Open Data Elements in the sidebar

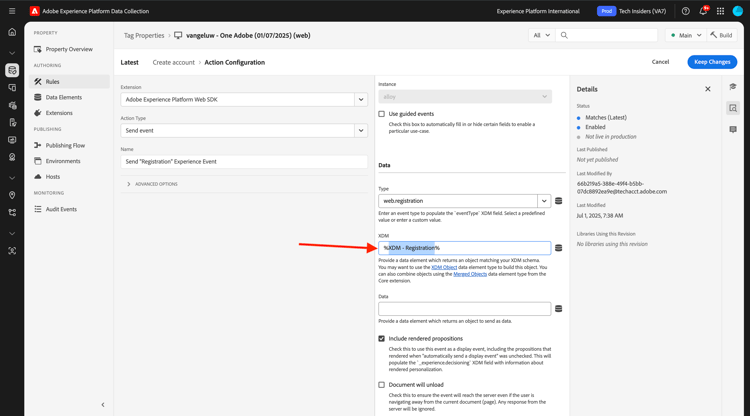coord(64,97)
